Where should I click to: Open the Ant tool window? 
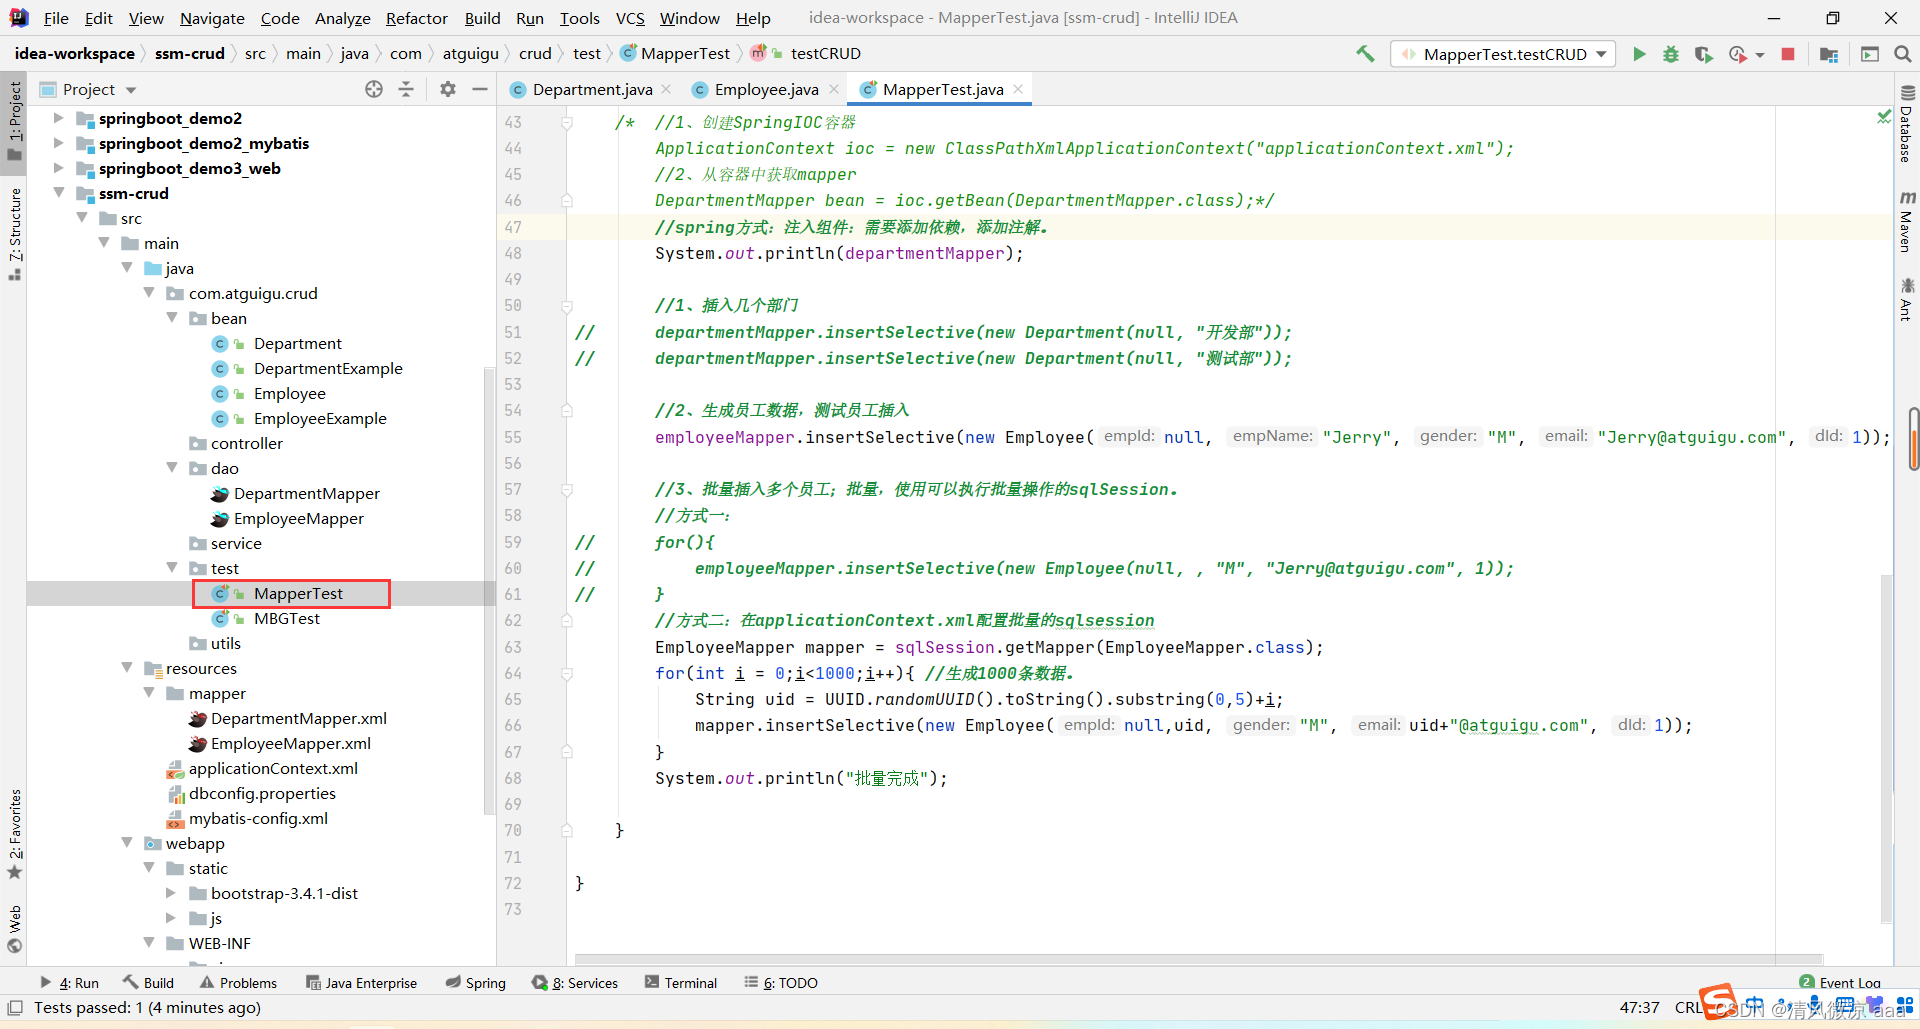[1907, 300]
